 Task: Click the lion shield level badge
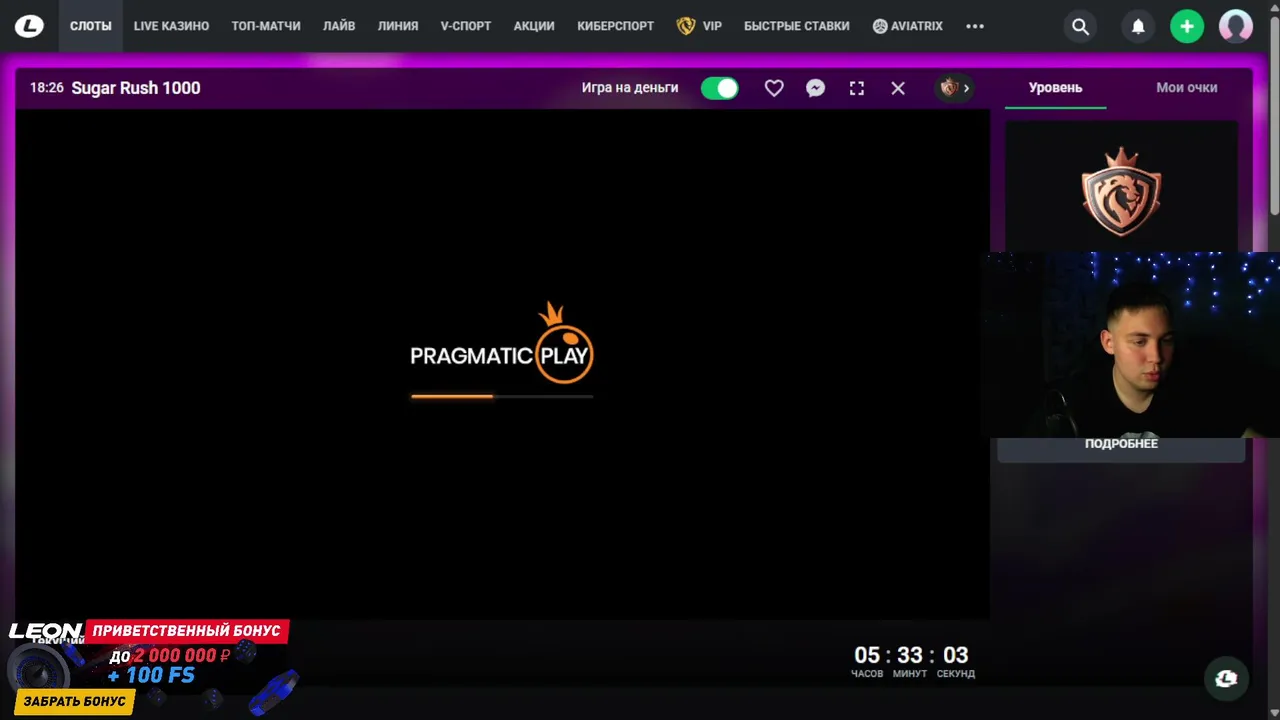point(1121,191)
